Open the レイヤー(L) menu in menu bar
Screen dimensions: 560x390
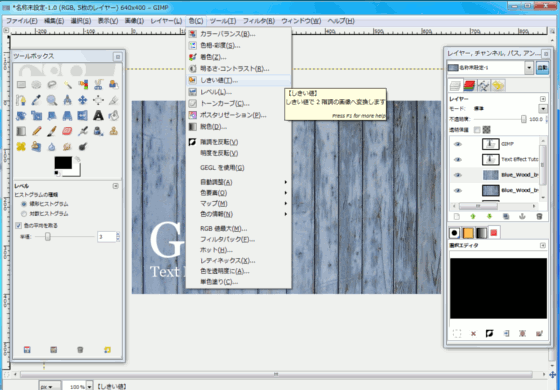tap(166, 21)
